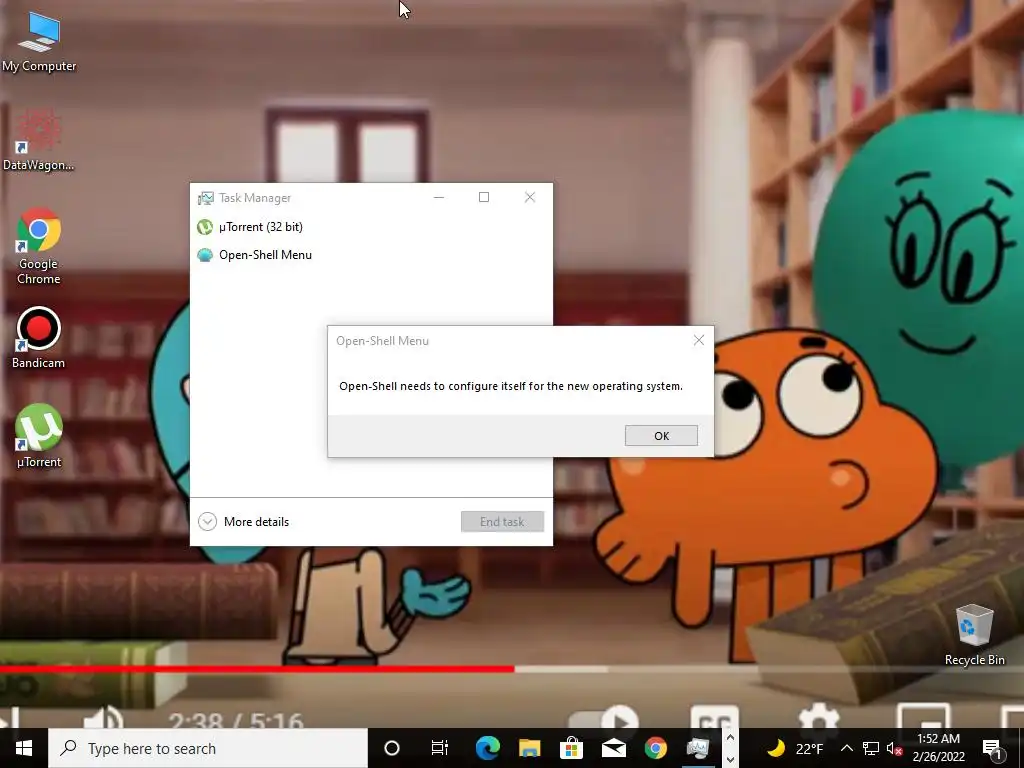Close the Open-Shell Menu dialog
1024x768 pixels.
click(x=699, y=340)
